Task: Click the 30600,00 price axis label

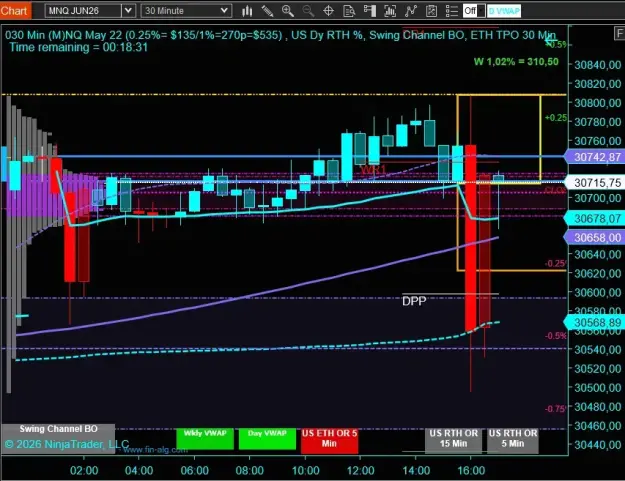Action: [x=597, y=293]
